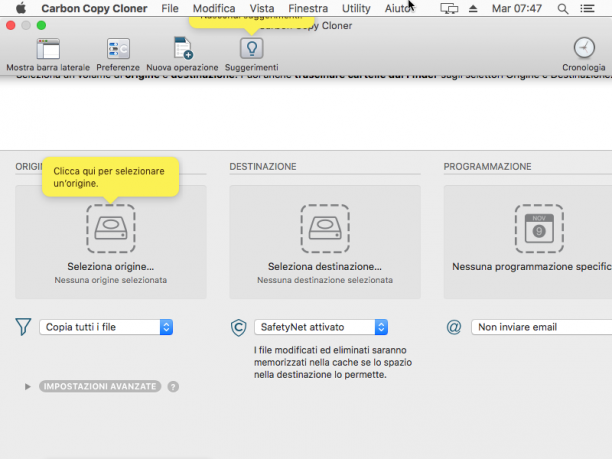This screenshot has width=612, height=459.
Task: Click the PROGRAMMAZIONE section heading
Action: (x=487, y=167)
